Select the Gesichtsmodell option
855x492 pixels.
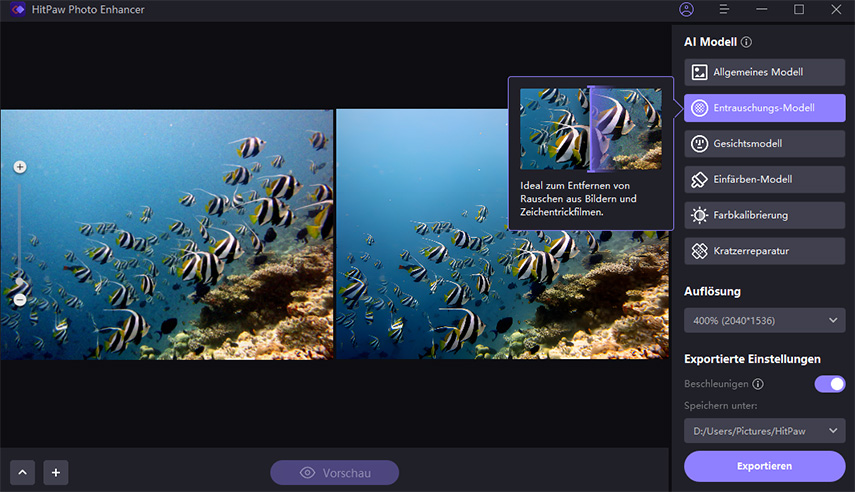(765, 144)
